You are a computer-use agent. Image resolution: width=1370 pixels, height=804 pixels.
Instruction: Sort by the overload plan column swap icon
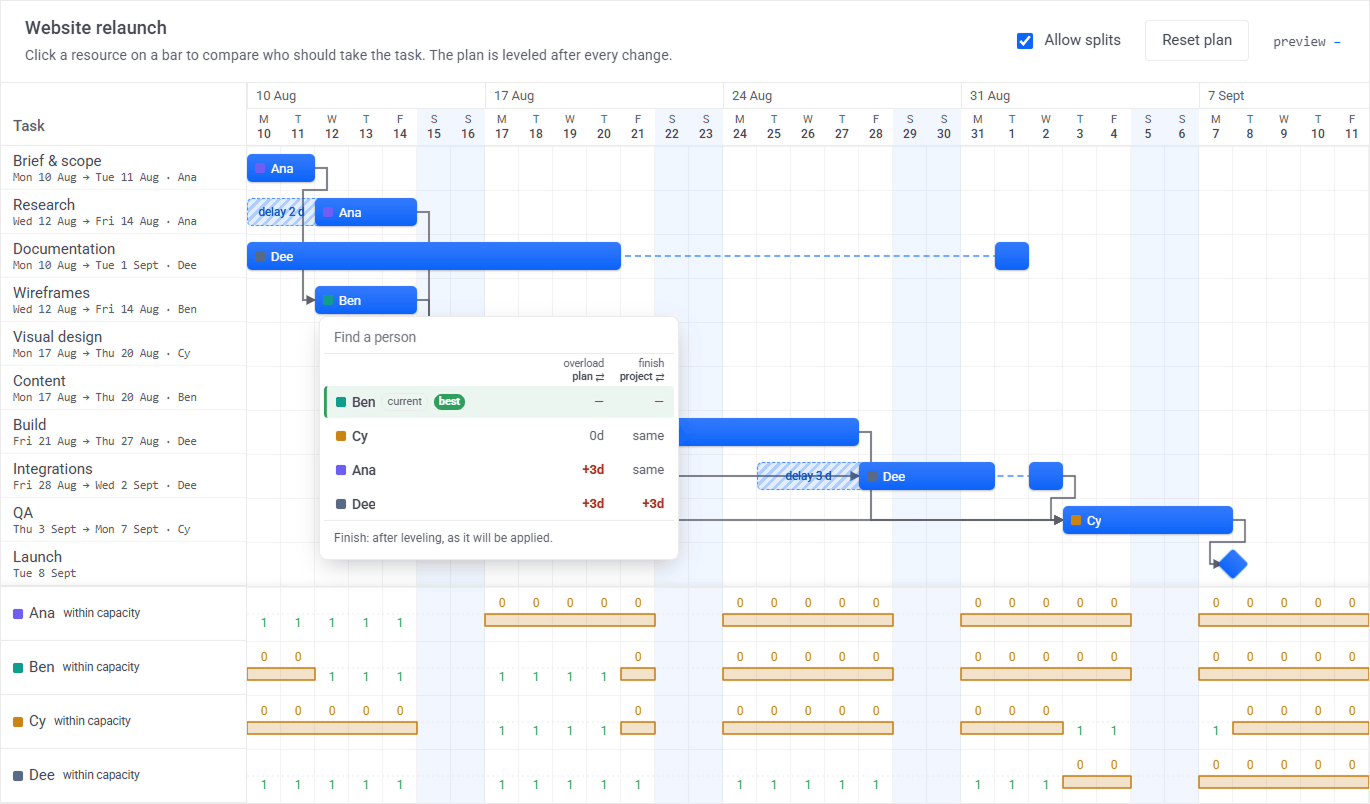(599, 377)
